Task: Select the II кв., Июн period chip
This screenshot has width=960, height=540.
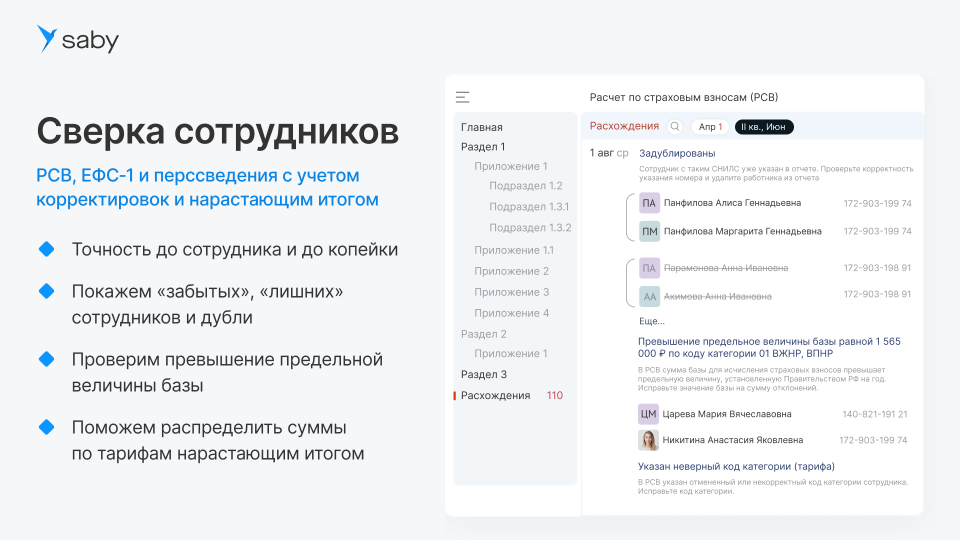Action: tap(763, 127)
